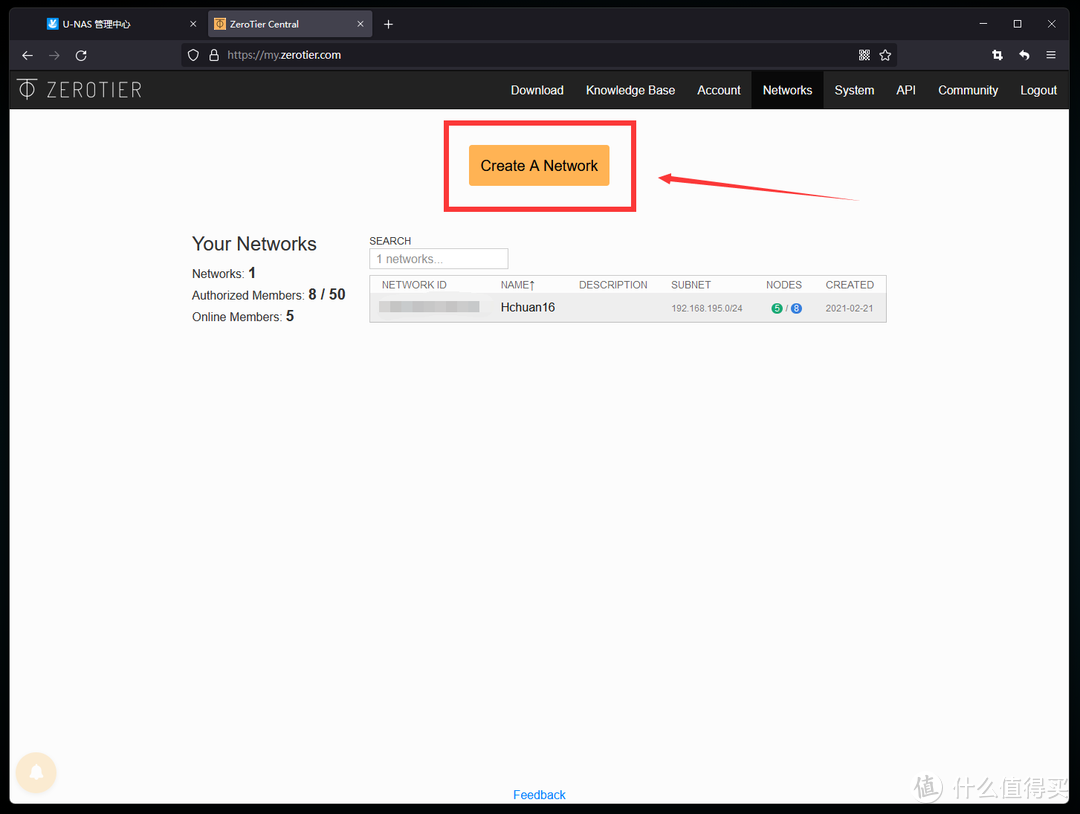Click the Online Members 5 text
Image resolution: width=1080 pixels, height=814 pixels.
click(x=243, y=316)
